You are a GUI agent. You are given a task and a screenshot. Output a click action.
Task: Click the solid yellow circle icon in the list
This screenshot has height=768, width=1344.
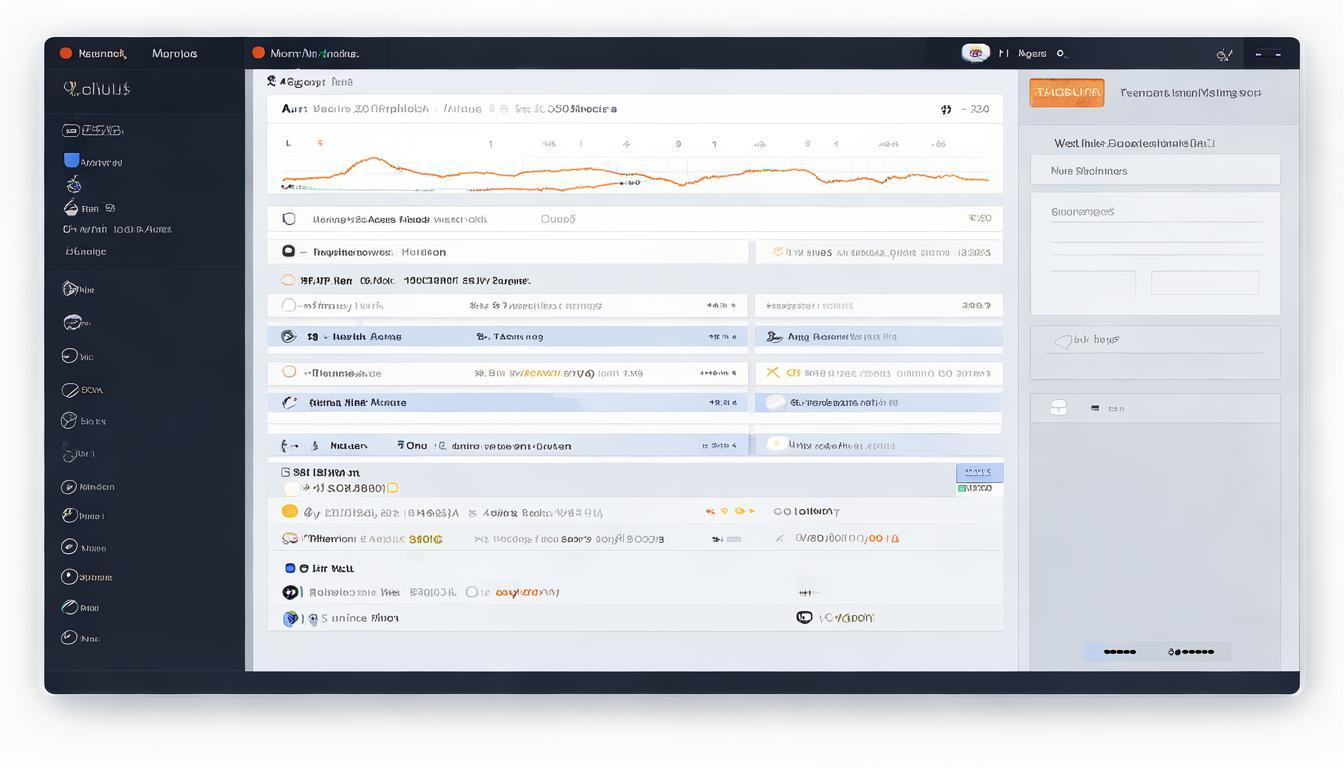pyautogui.click(x=289, y=511)
